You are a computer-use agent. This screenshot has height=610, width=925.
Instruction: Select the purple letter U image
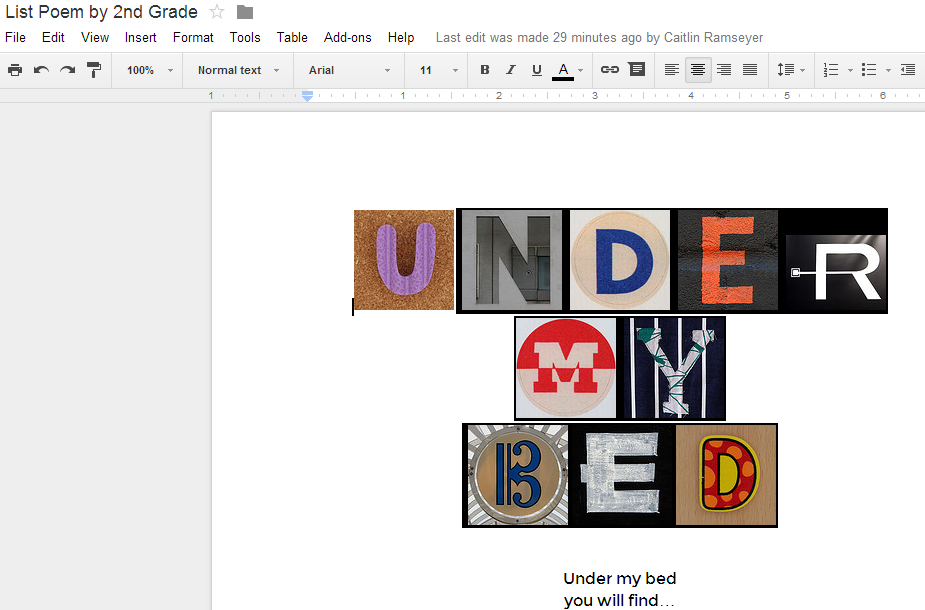[404, 260]
